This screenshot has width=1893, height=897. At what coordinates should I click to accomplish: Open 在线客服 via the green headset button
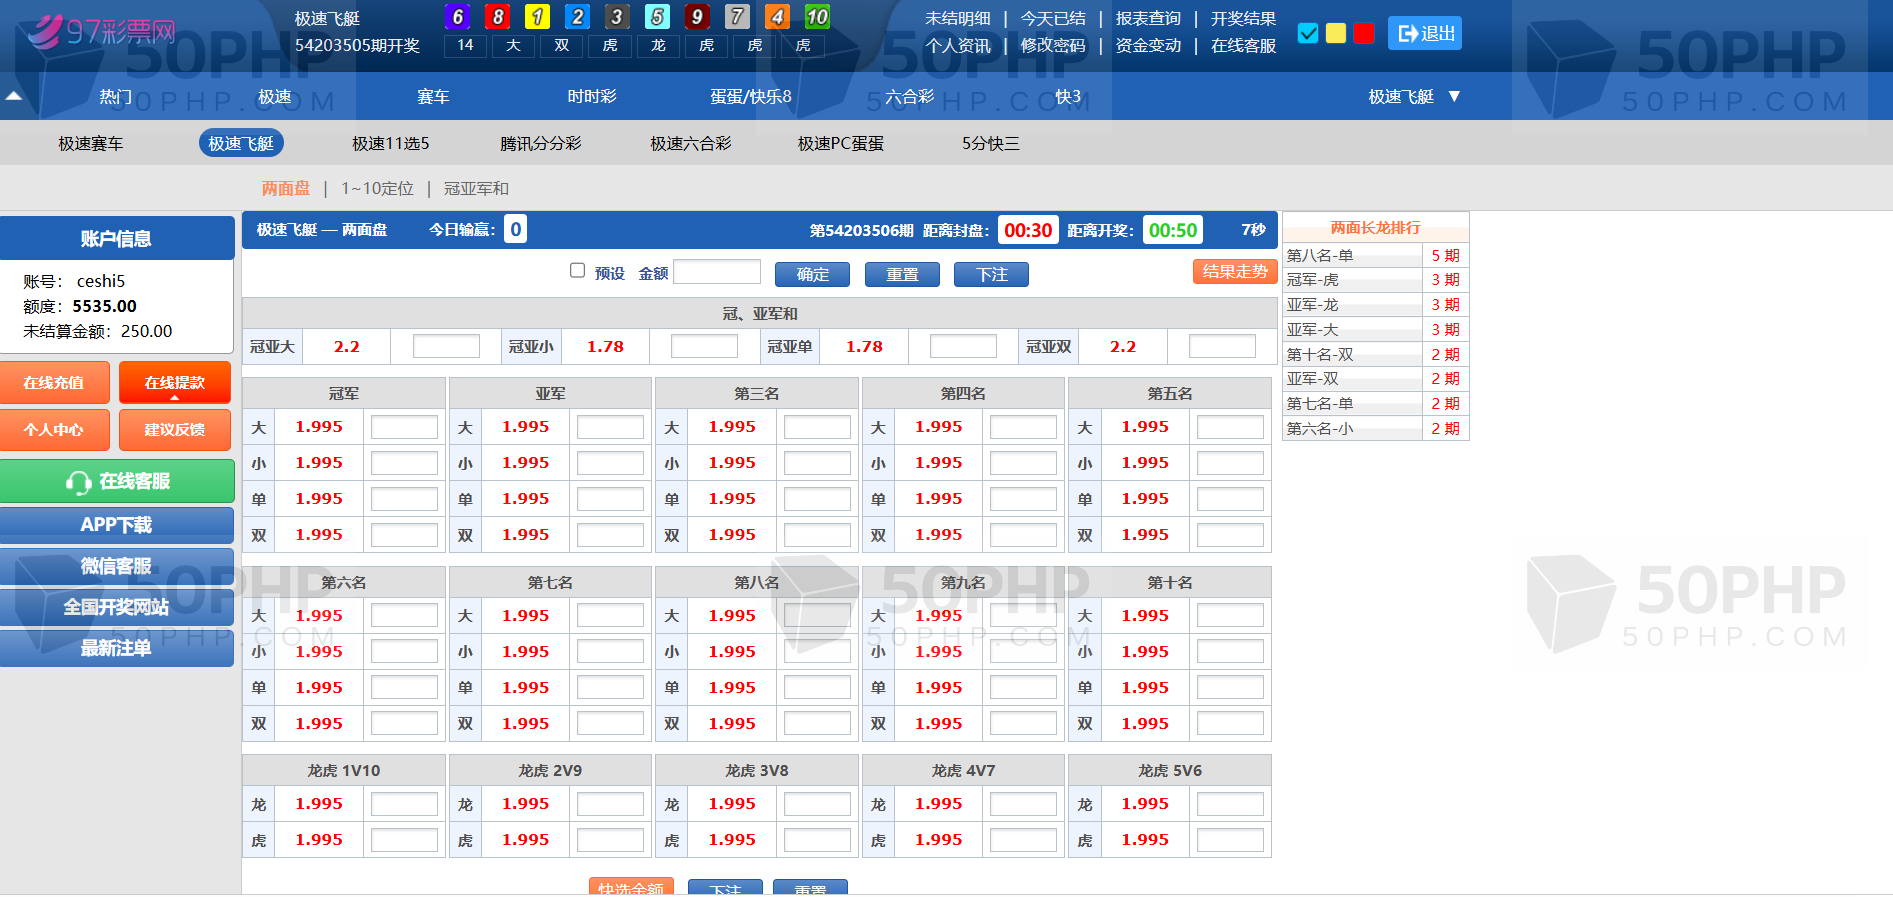pyautogui.click(x=117, y=482)
